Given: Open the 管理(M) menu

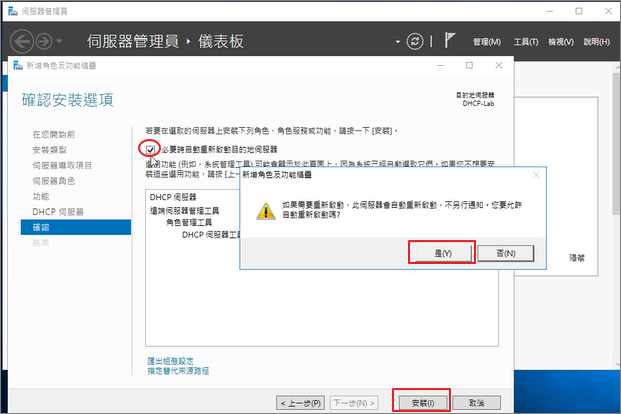Looking at the screenshot, I should (x=487, y=42).
